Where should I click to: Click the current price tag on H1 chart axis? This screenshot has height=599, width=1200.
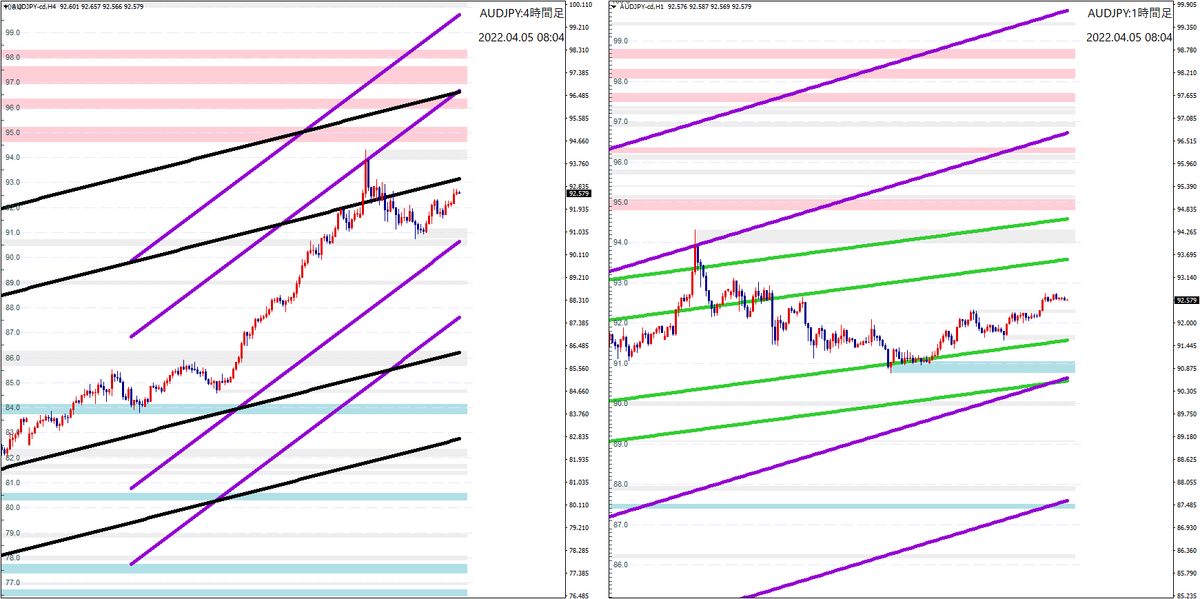point(1188,300)
